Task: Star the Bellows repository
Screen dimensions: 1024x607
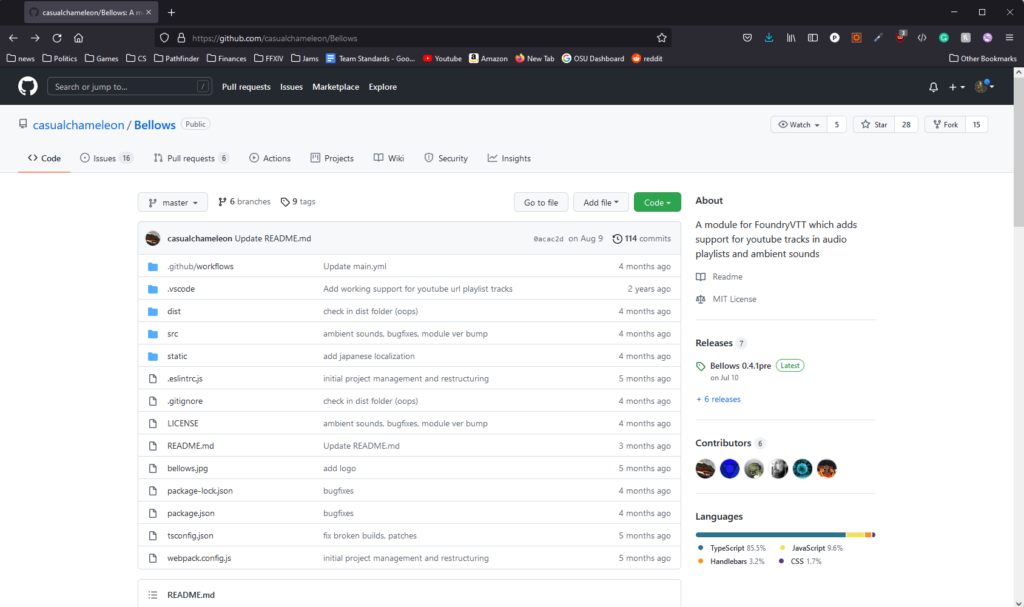Action: pos(875,125)
